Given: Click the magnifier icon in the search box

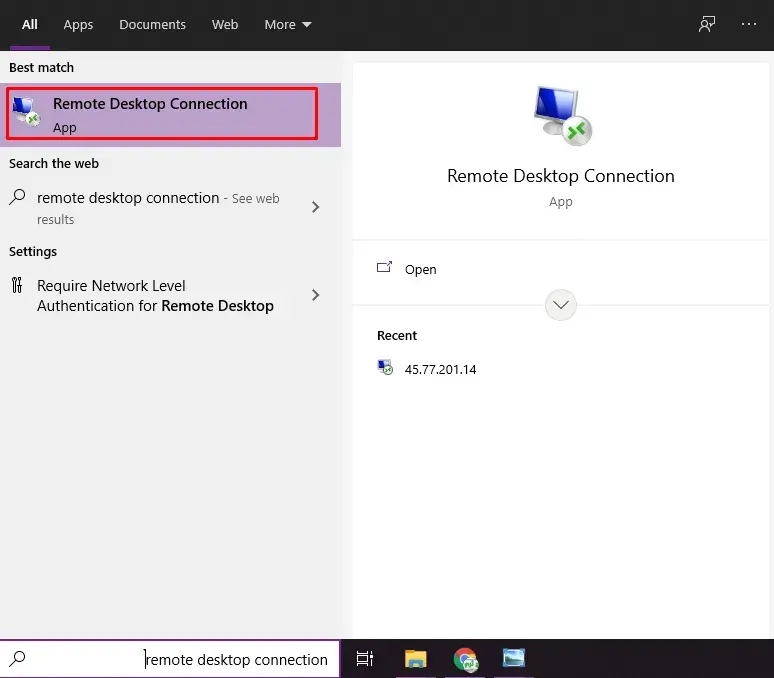Looking at the screenshot, I should coord(18,658).
